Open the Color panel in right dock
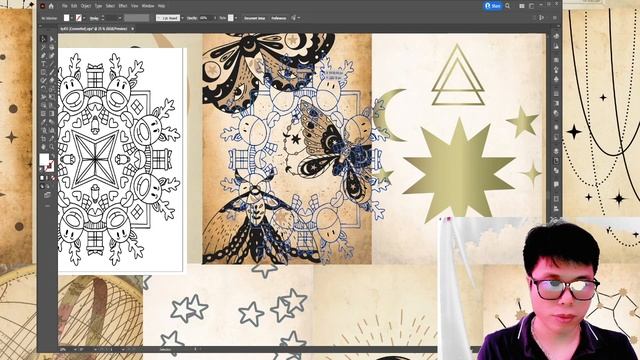640x360 pixels. 556,36
